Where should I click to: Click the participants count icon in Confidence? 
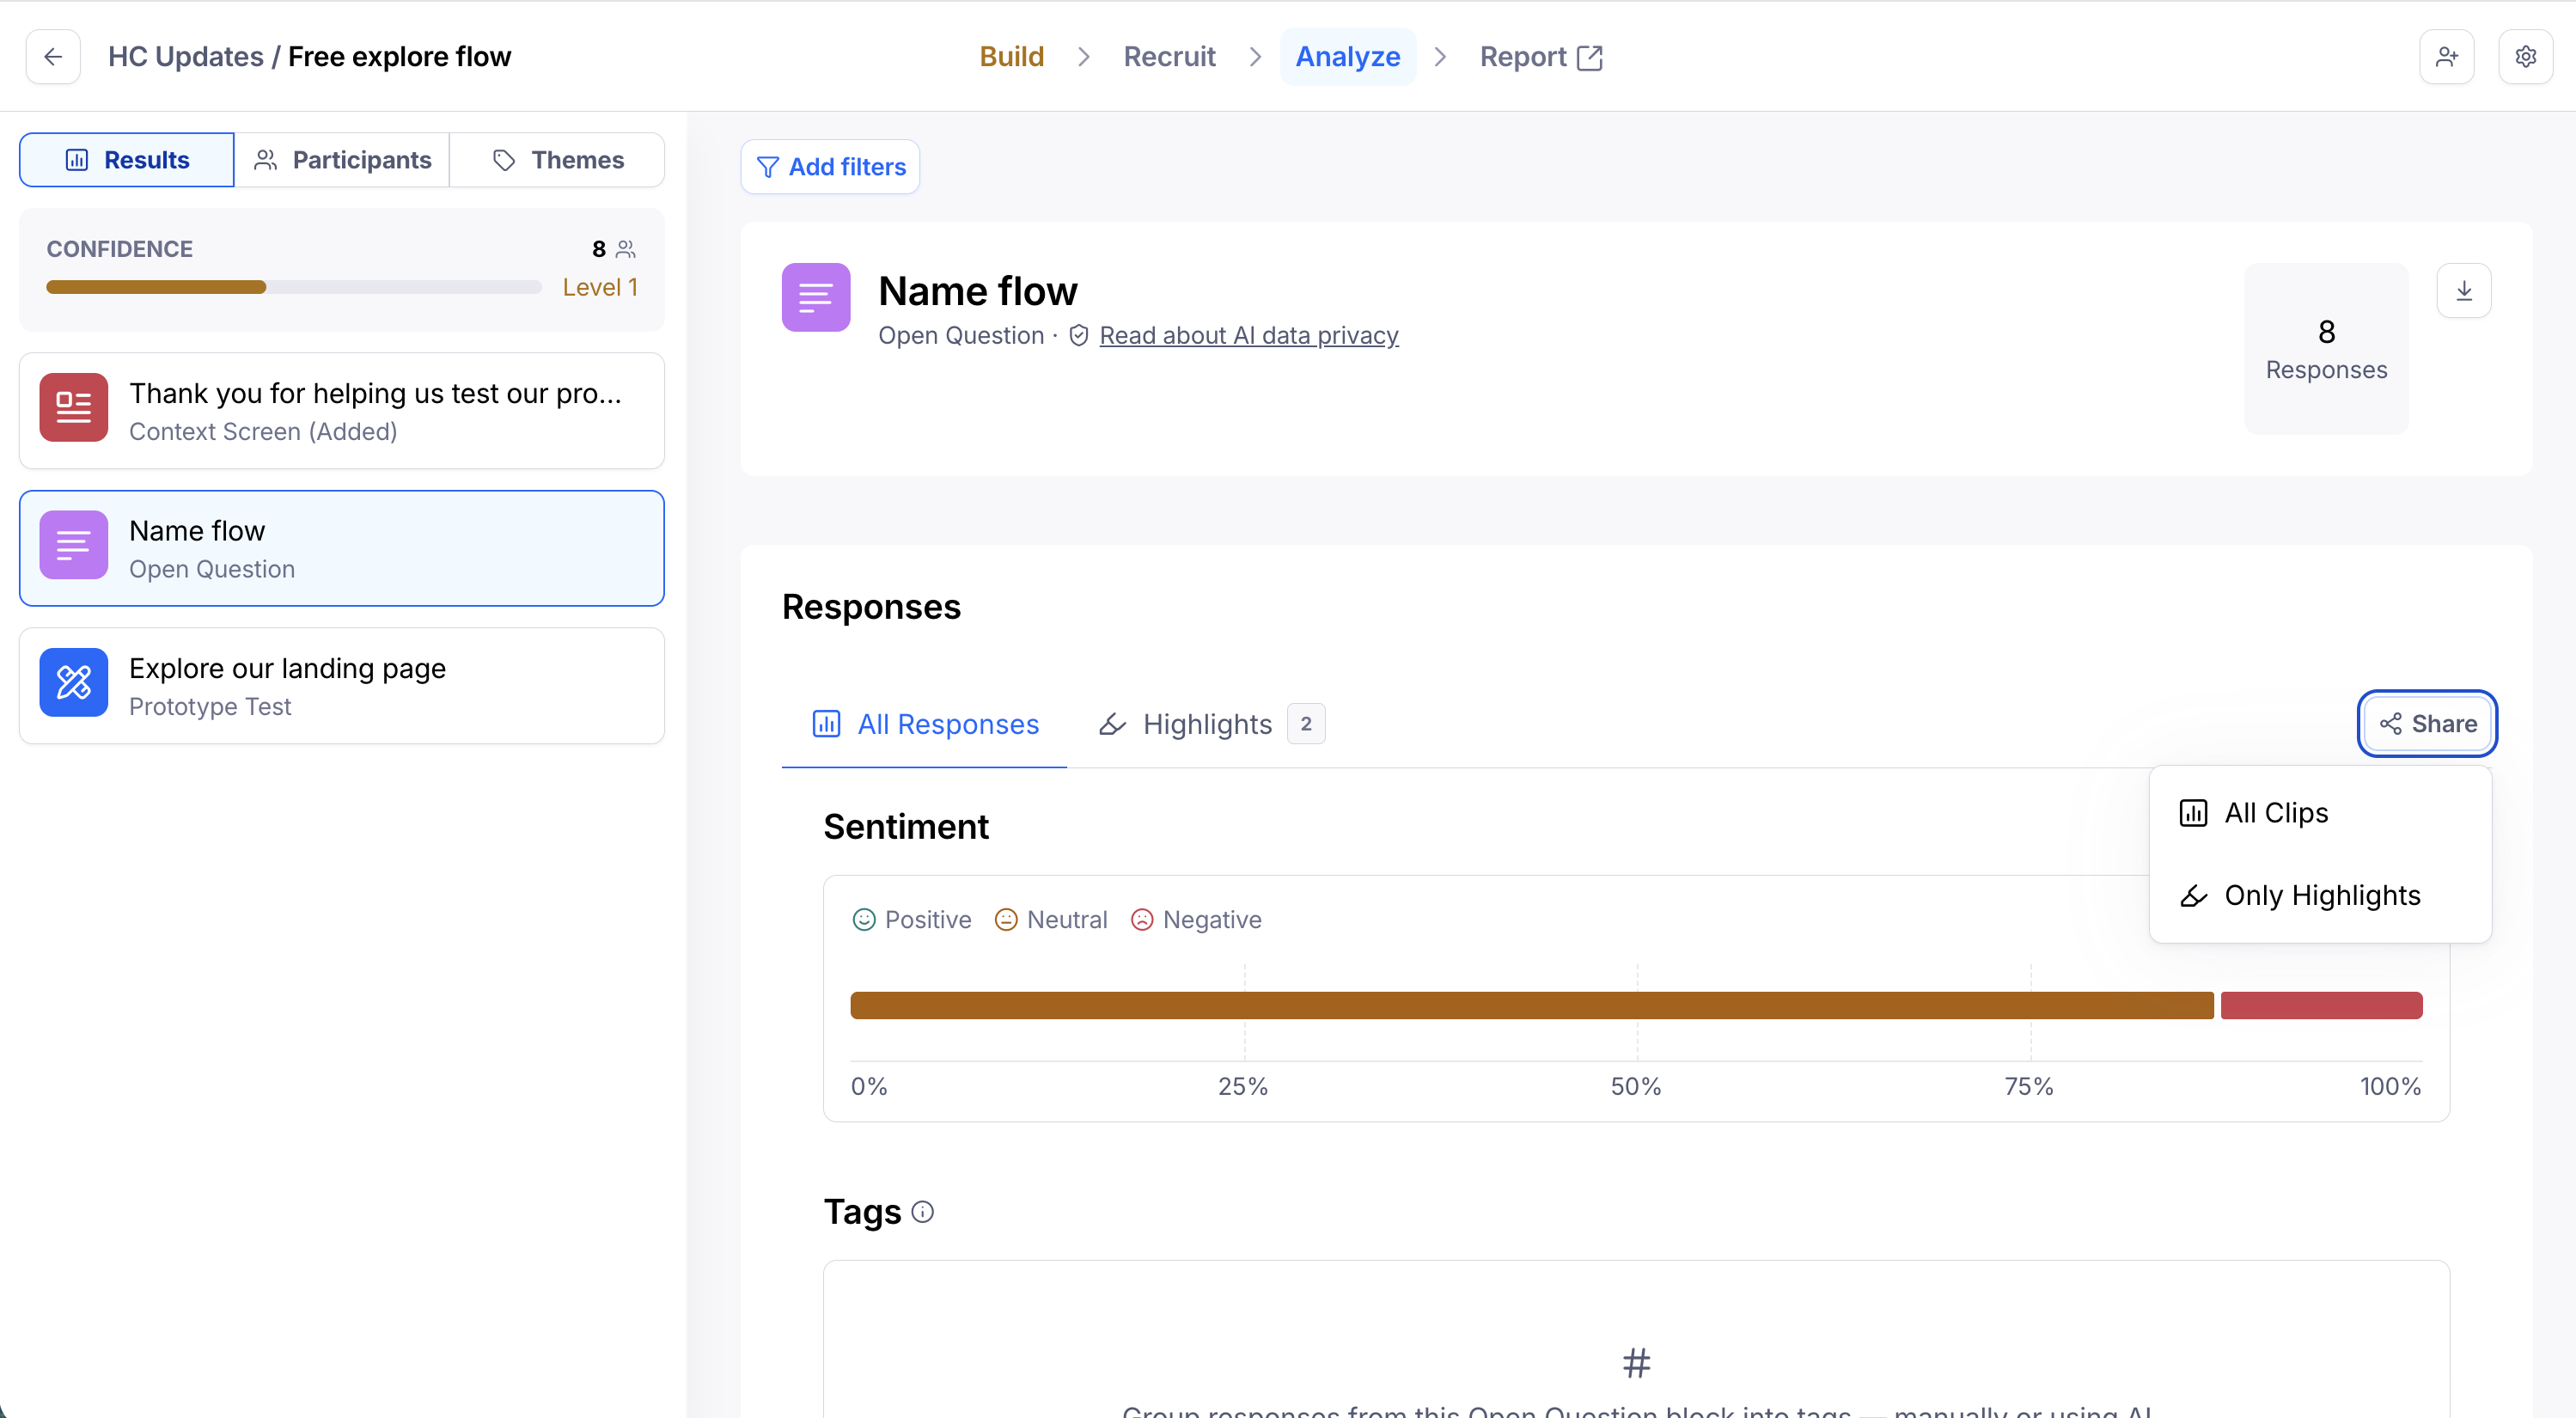[x=626, y=249]
